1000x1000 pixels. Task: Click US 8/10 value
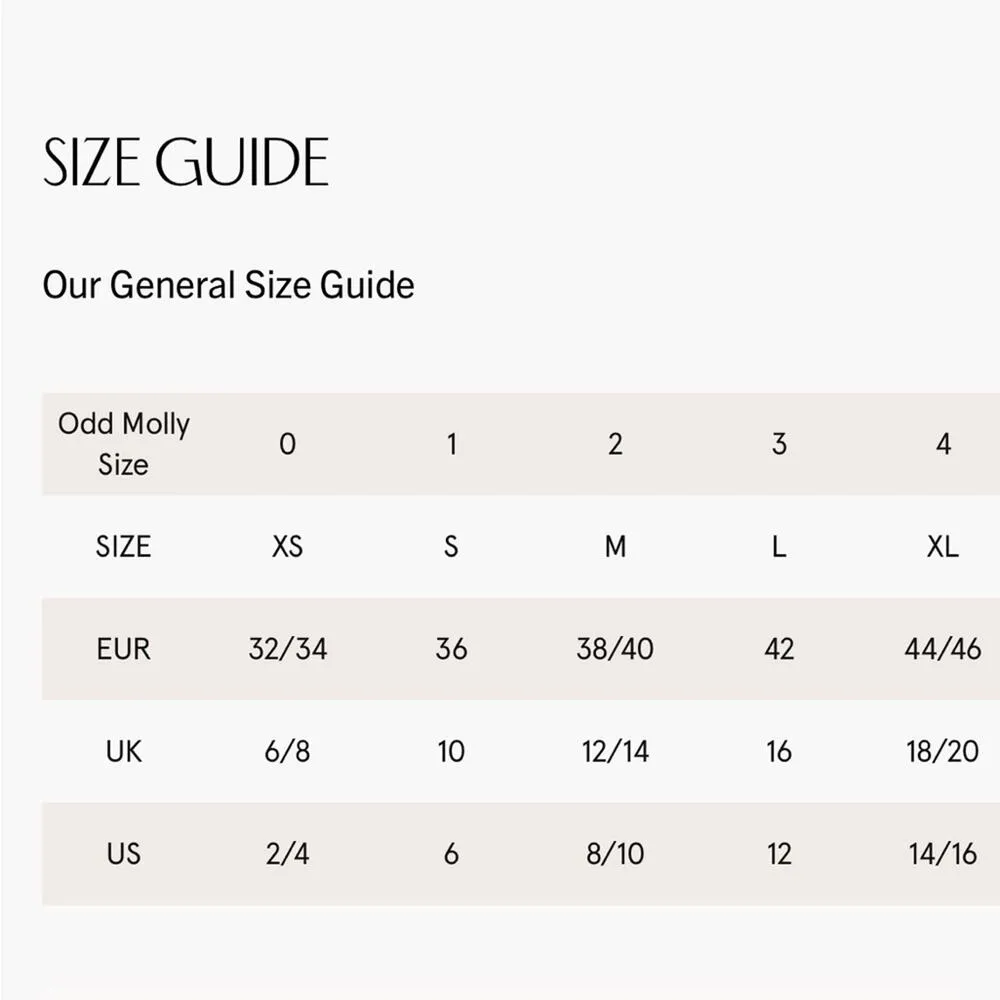615,854
